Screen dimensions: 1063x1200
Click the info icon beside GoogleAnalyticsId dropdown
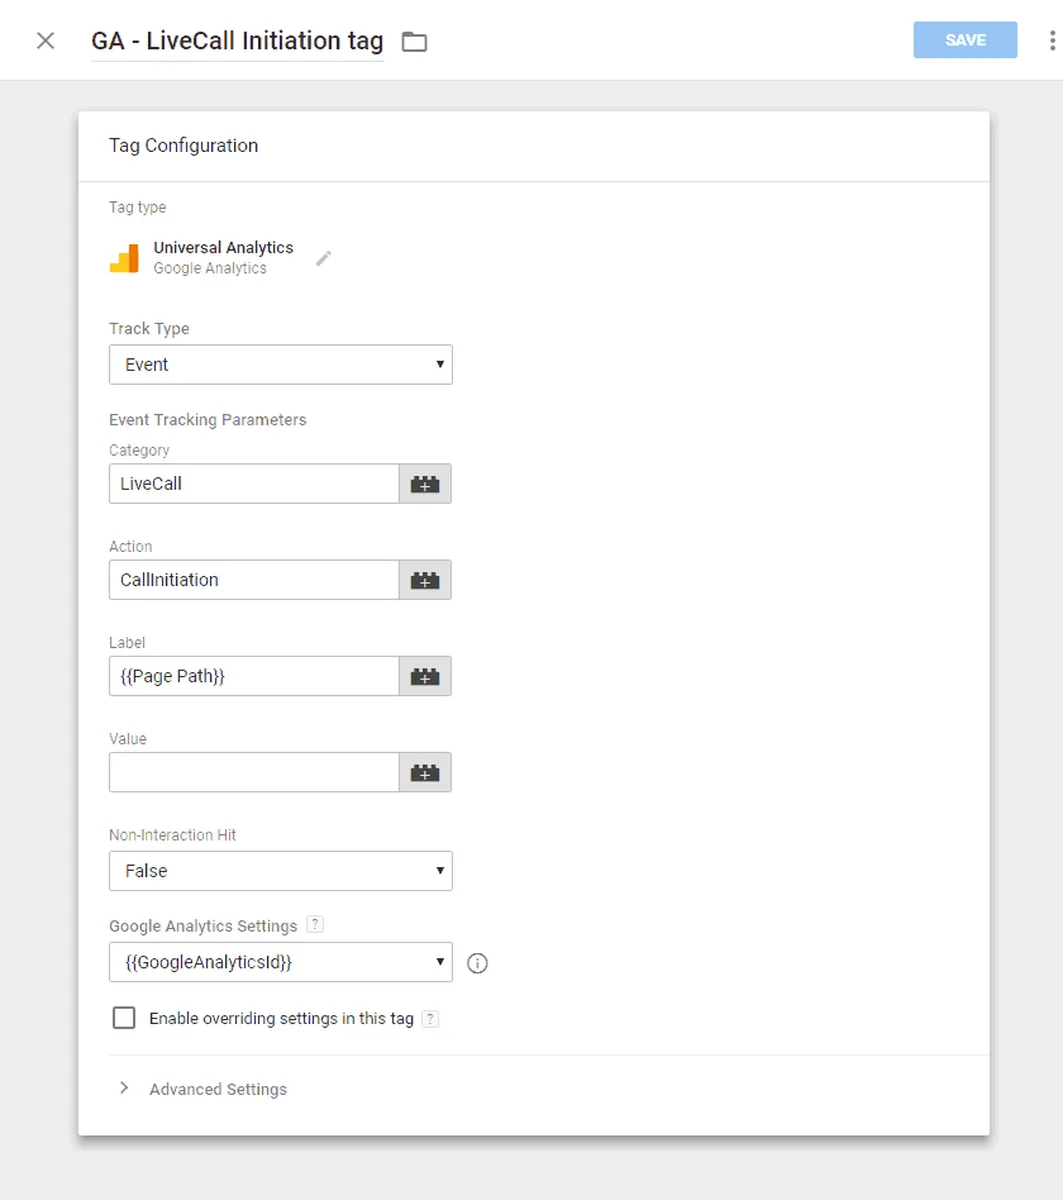point(478,964)
